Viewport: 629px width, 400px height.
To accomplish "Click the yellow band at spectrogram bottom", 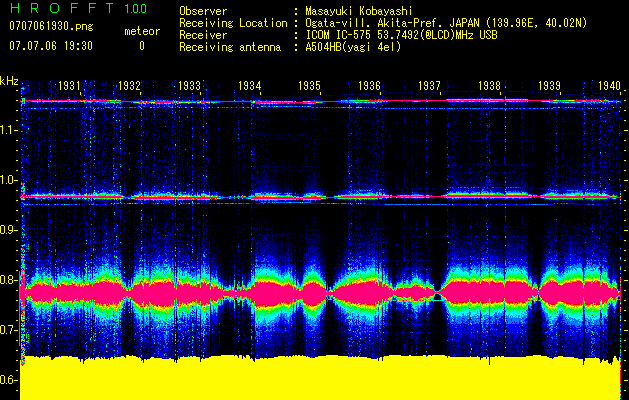I will (320, 380).
